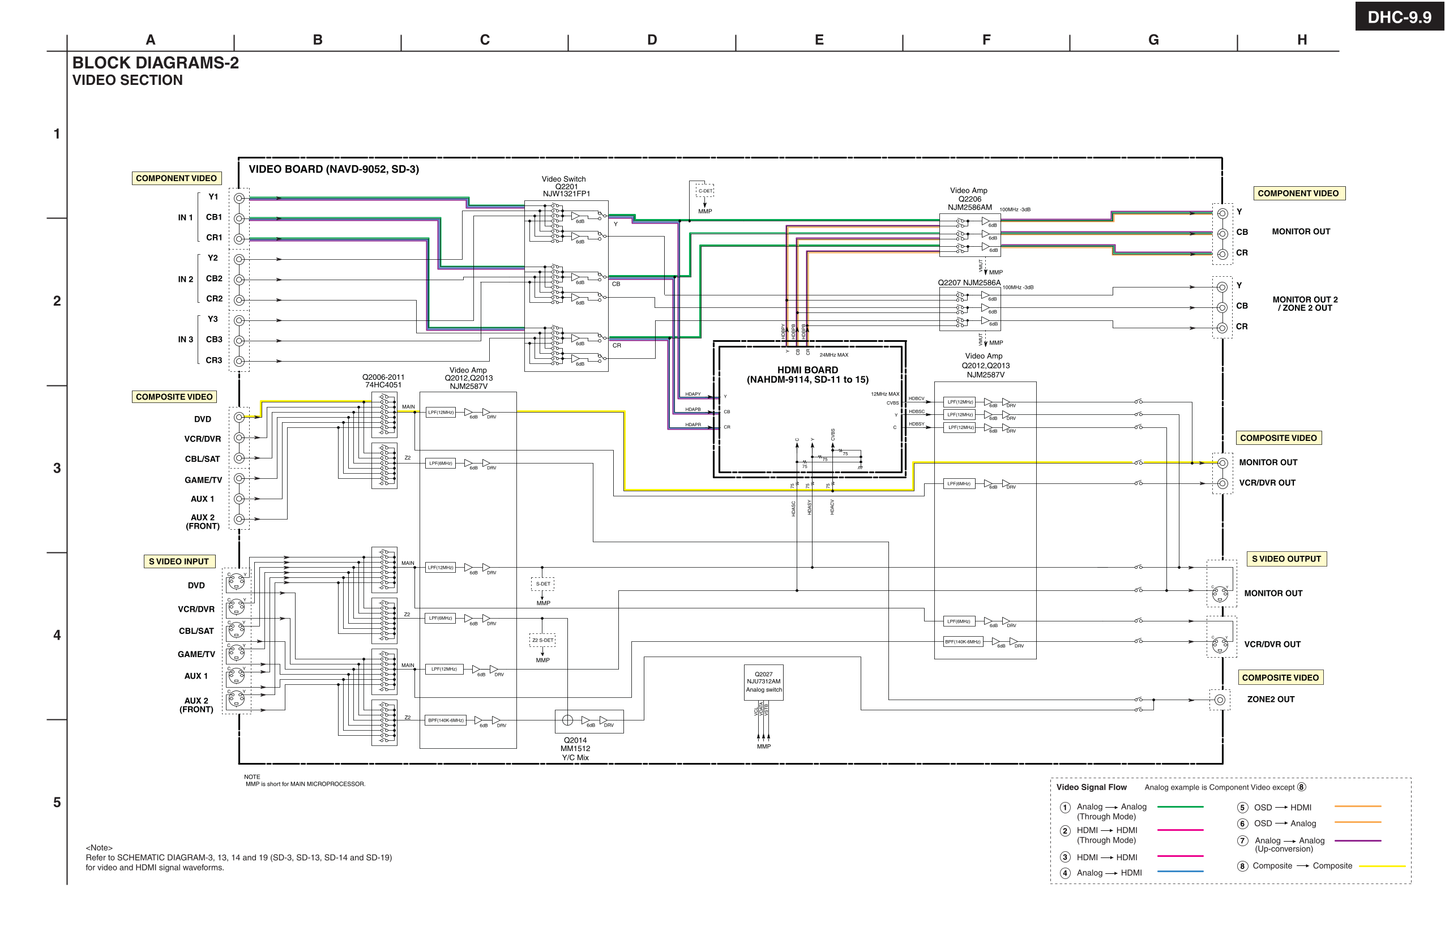Select the MONITOR OUT CB component jack
The image size is (1445, 935).
coord(1224,232)
